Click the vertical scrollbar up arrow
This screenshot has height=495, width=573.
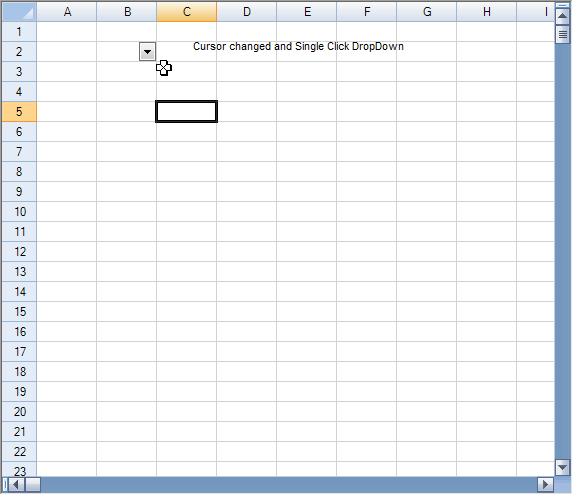(563, 16)
